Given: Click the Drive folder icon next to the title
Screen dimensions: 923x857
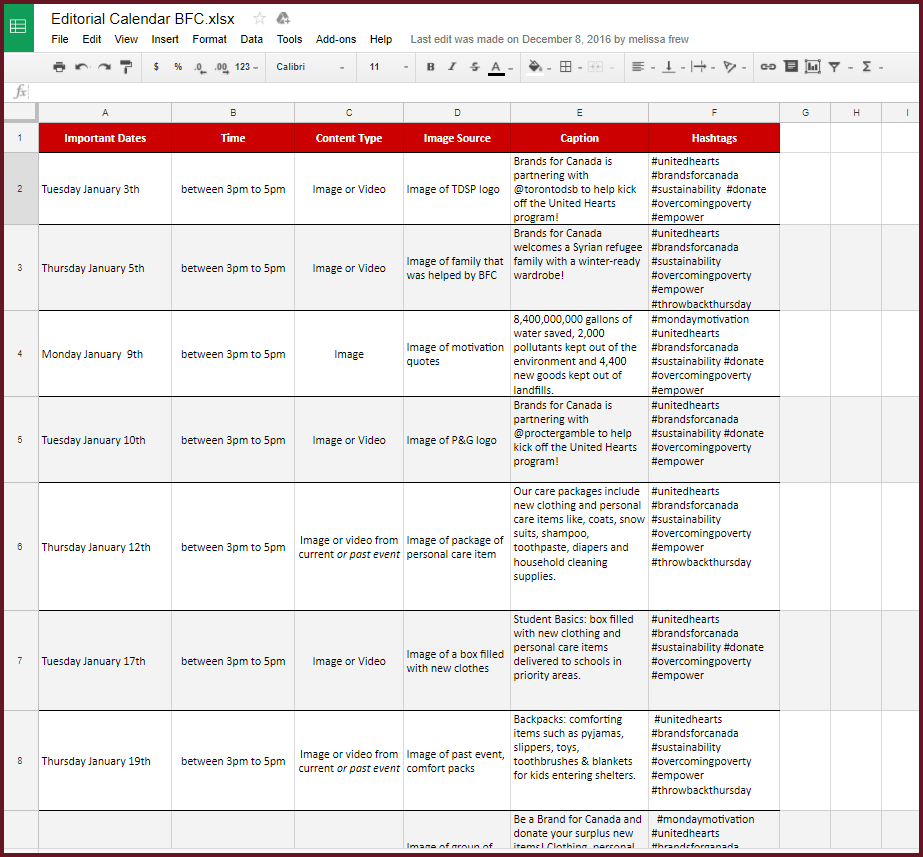Looking at the screenshot, I should [x=283, y=19].
